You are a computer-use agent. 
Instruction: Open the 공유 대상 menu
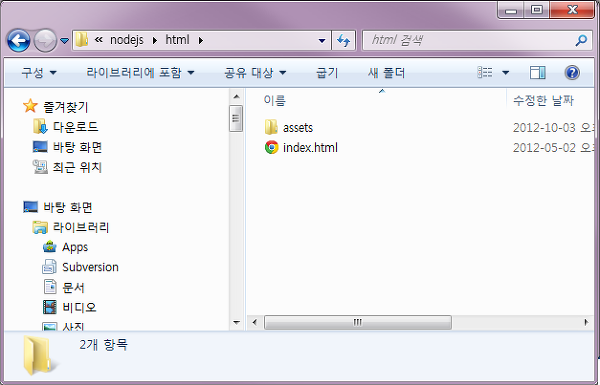(255, 73)
